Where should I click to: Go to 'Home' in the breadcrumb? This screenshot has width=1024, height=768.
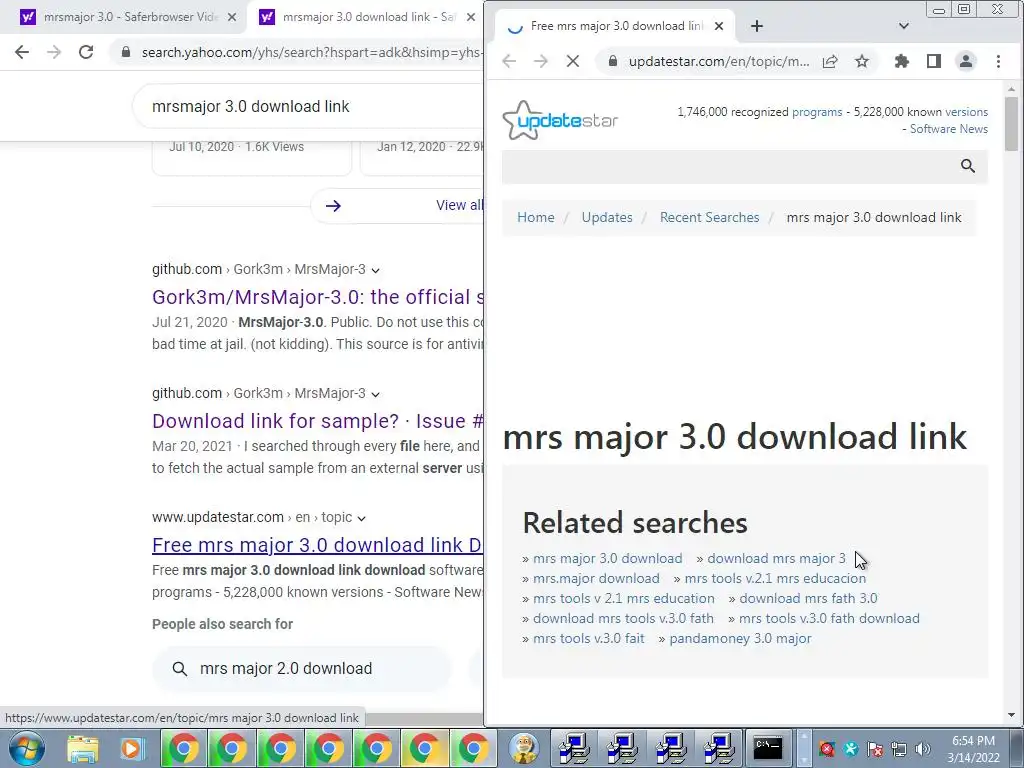coord(536,217)
